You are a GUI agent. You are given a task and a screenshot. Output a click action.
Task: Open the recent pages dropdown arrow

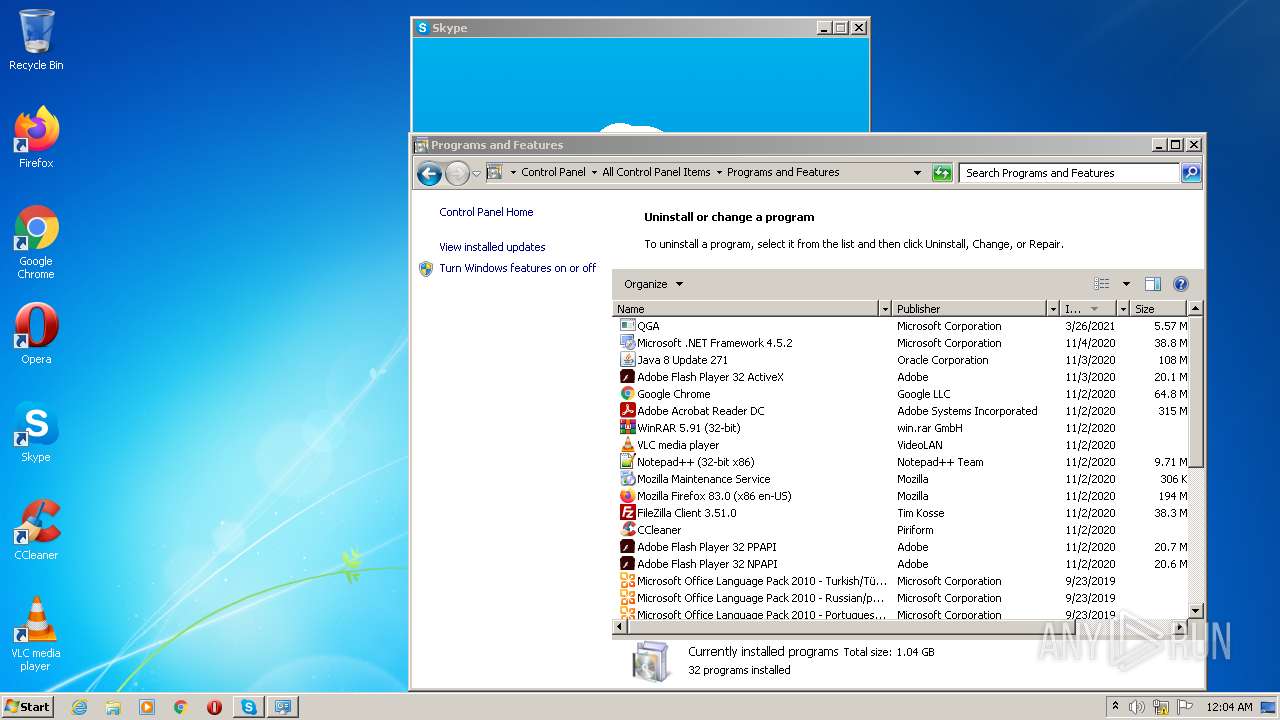pos(476,173)
